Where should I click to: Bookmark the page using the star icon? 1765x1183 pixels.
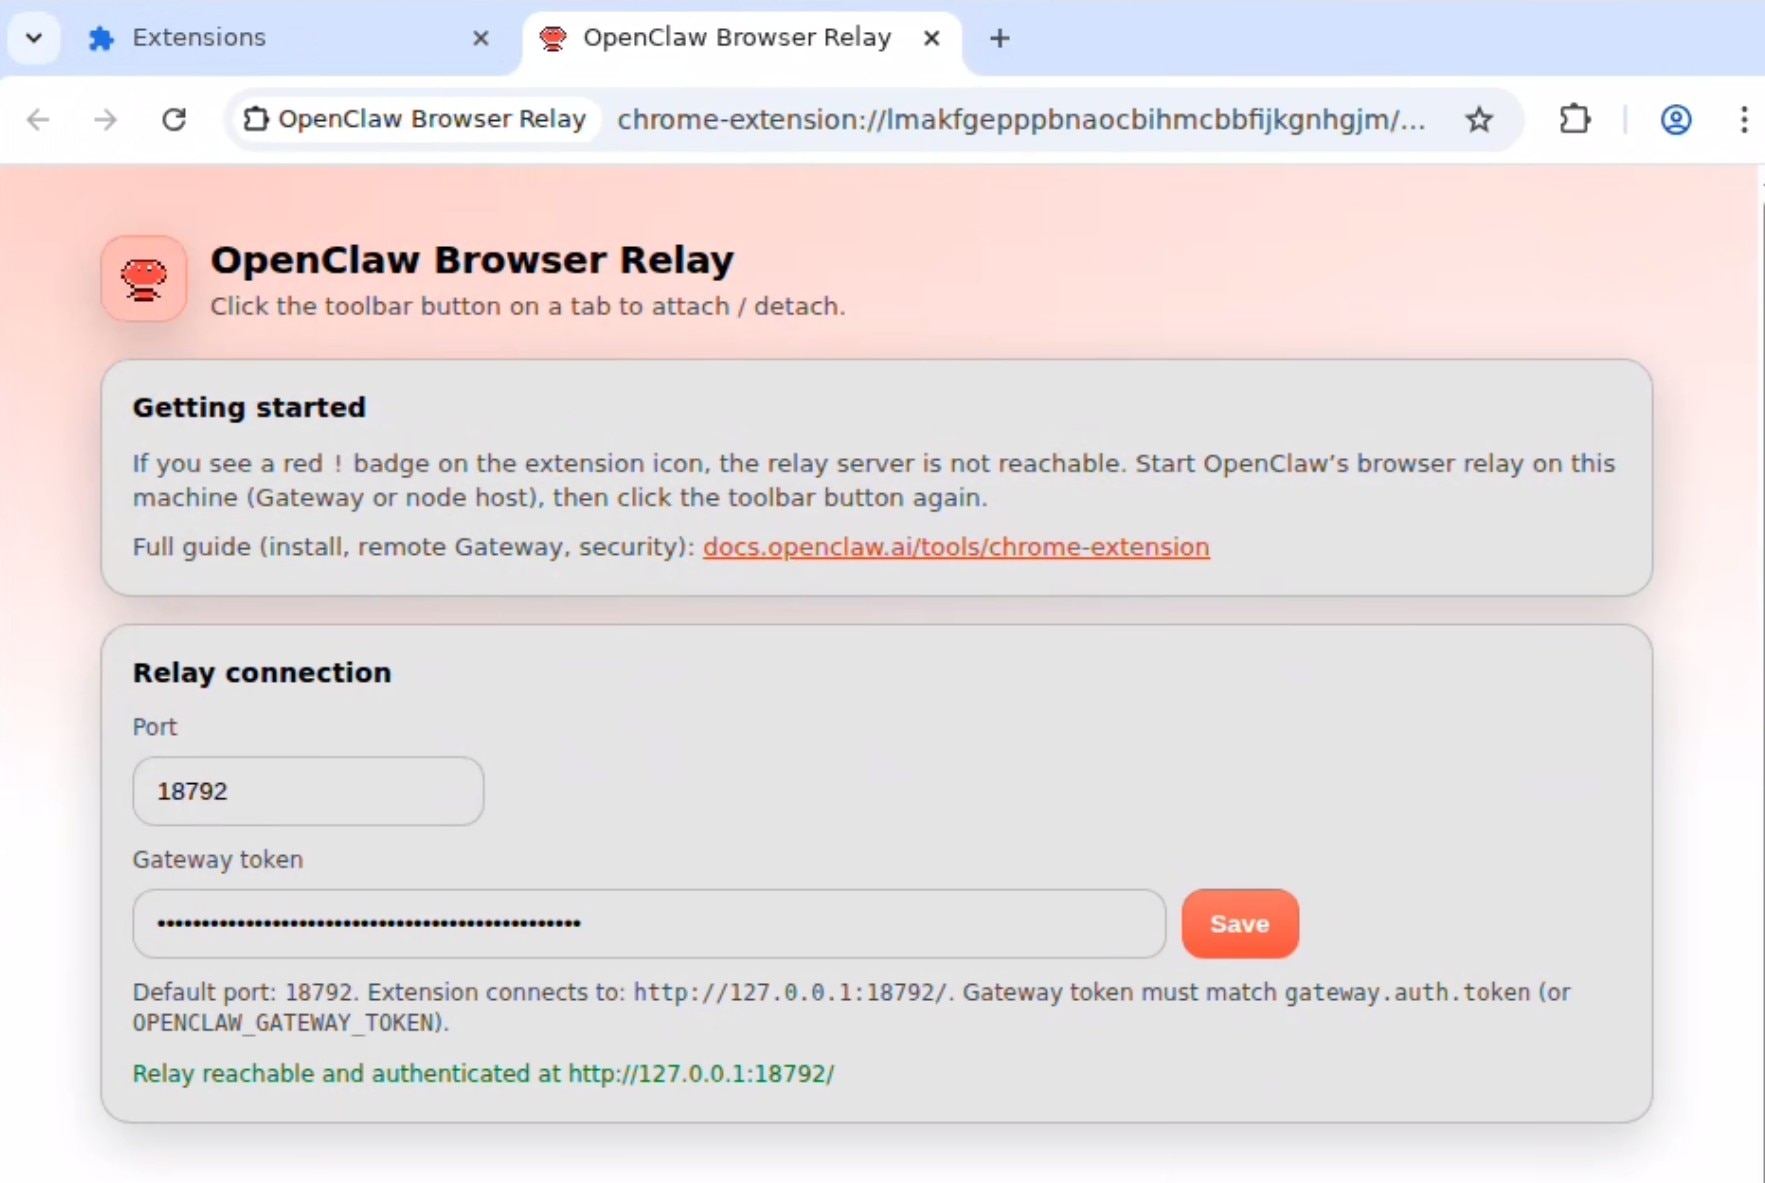(1480, 119)
